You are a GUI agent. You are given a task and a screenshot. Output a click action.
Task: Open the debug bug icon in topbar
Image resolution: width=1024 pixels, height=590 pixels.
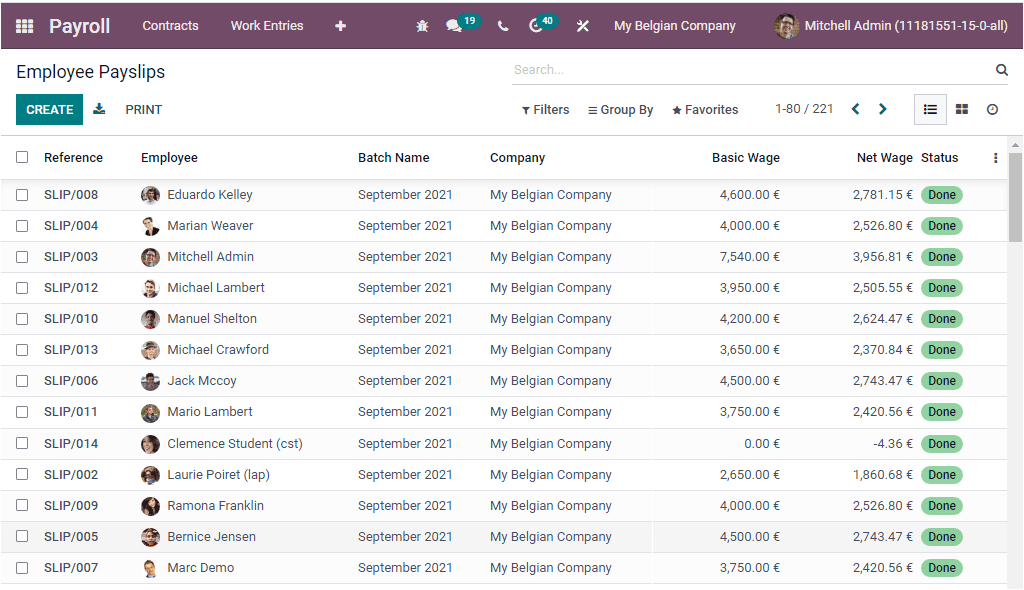tap(421, 25)
